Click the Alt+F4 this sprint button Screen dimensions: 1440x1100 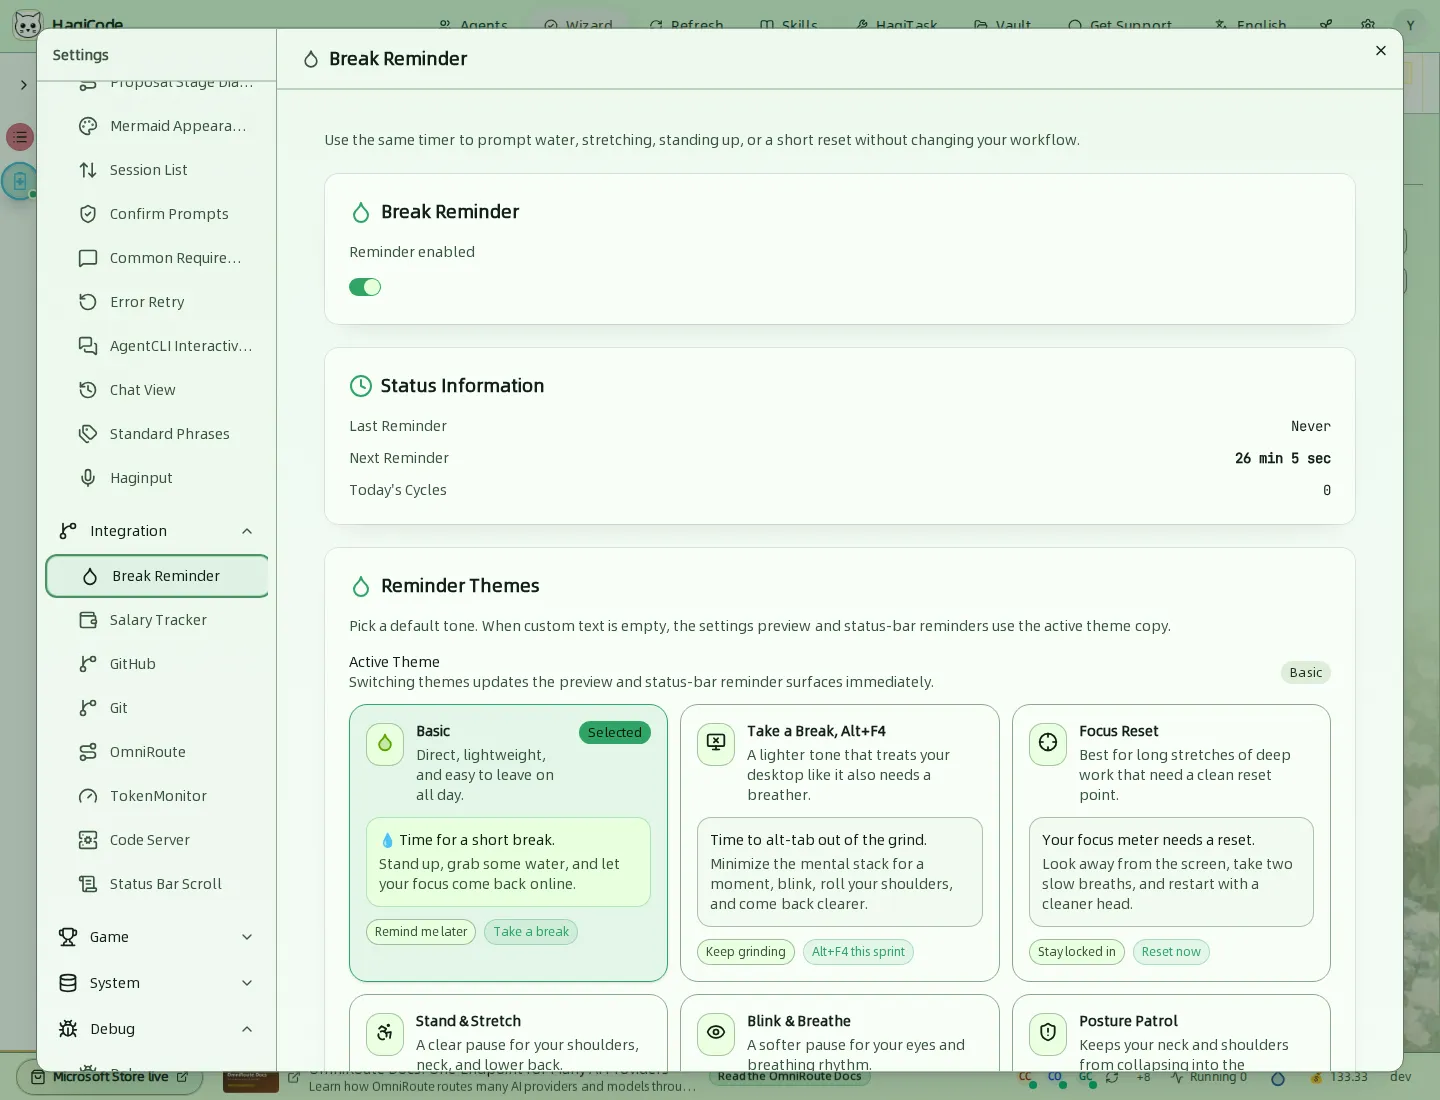(858, 952)
